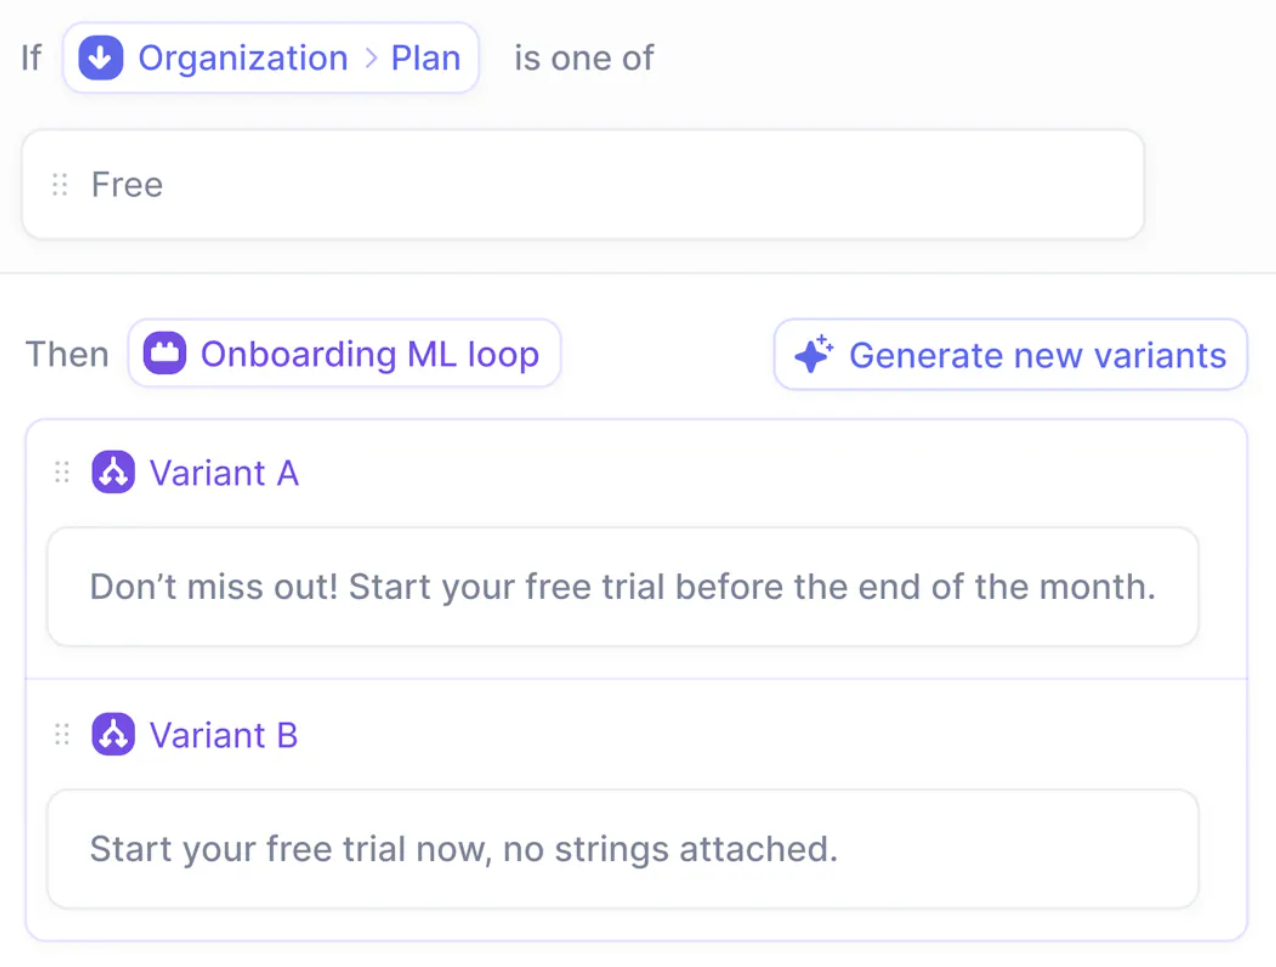1276x967 pixels.
Task: Select the Plan attribute in the condition
Action: (x=425, y=58)
